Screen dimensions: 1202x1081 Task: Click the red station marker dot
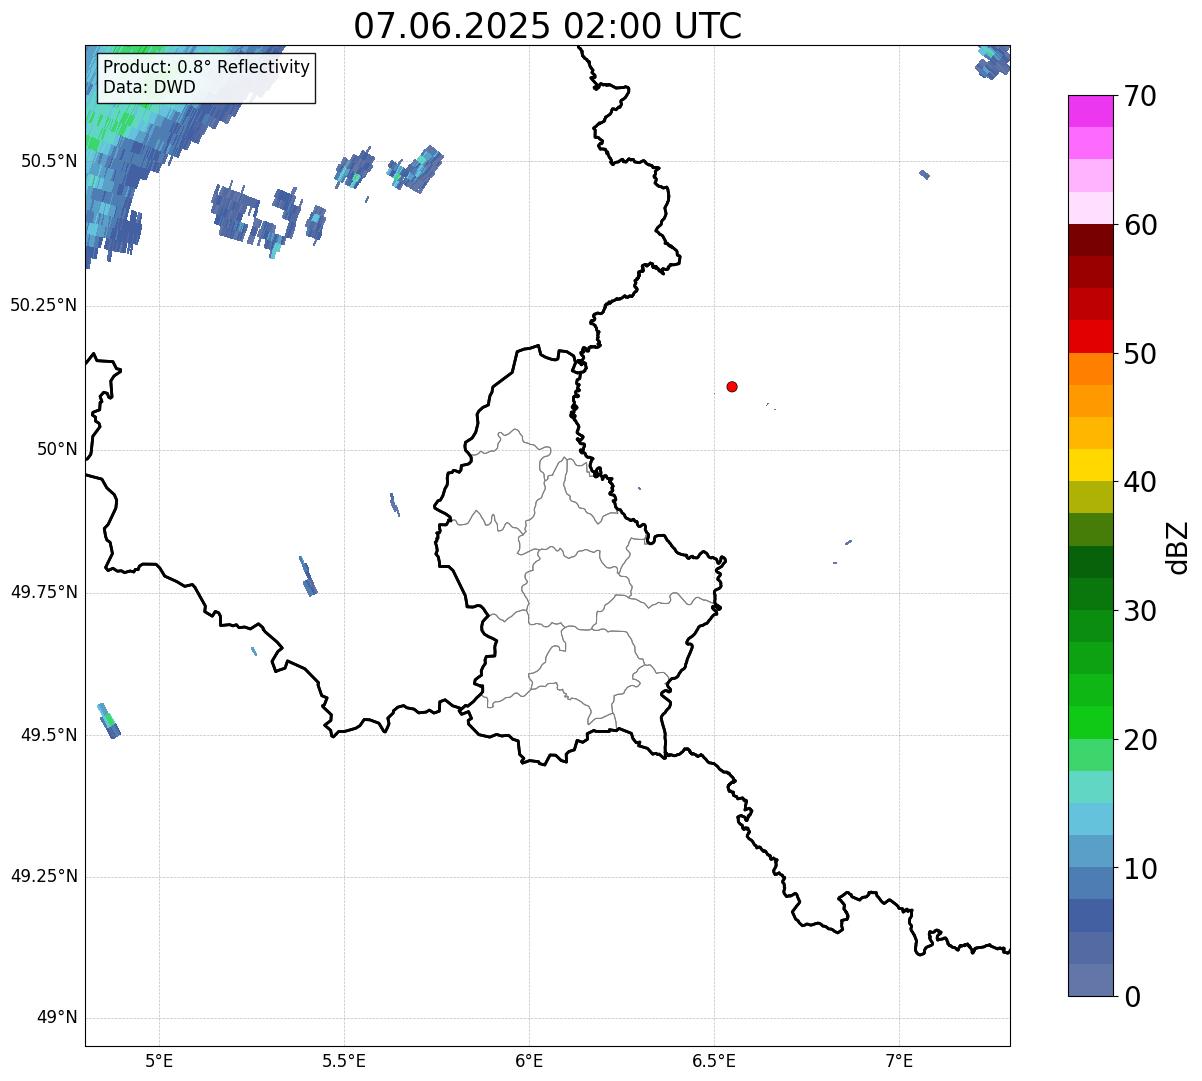732,386
